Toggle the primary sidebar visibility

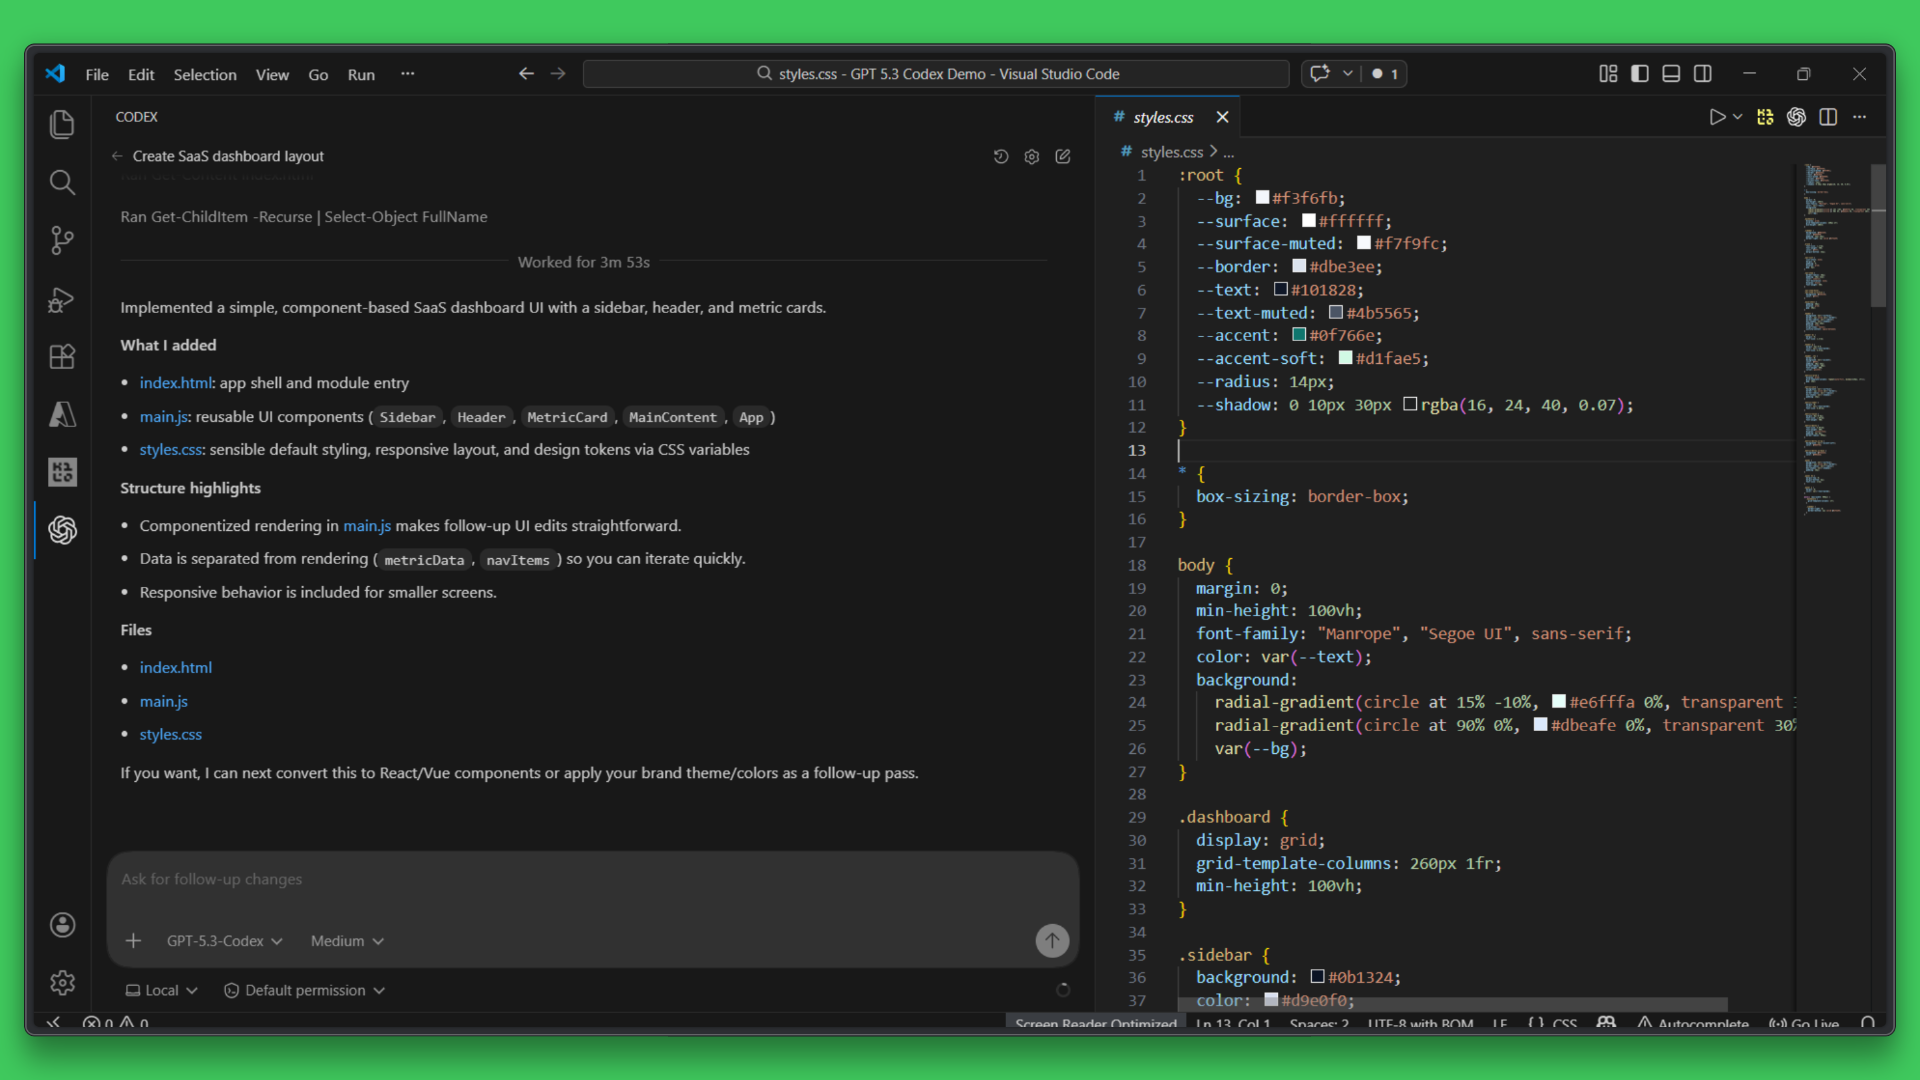pyautogui.click(x=1640, y=74)
